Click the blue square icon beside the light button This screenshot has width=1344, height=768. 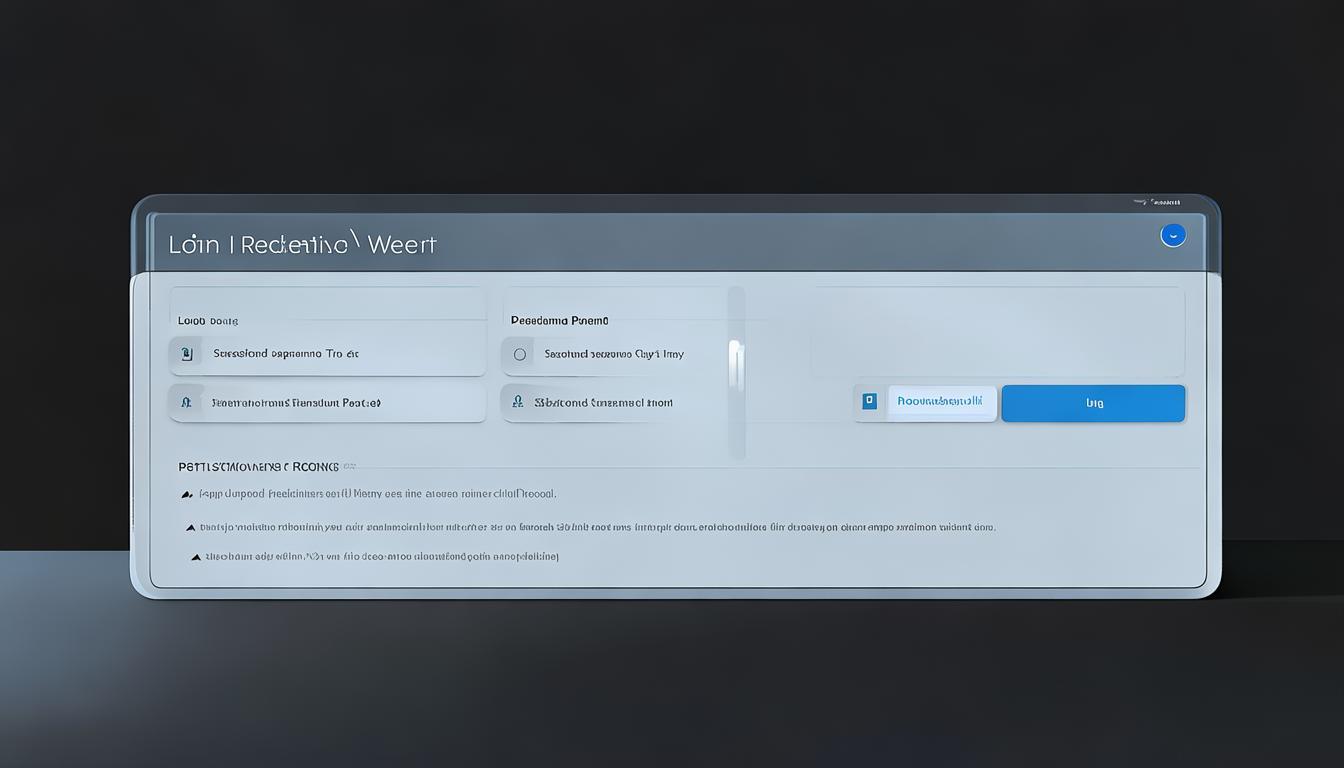[x=869, y=402]
